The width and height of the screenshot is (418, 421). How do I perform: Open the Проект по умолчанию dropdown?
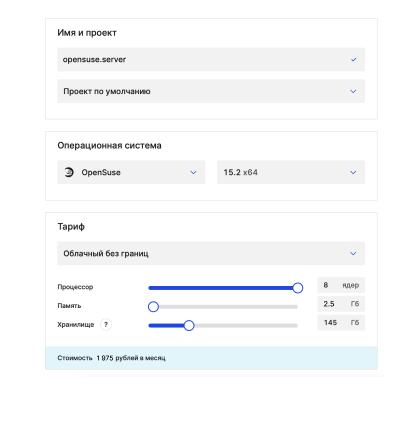(x=211, y=91)
